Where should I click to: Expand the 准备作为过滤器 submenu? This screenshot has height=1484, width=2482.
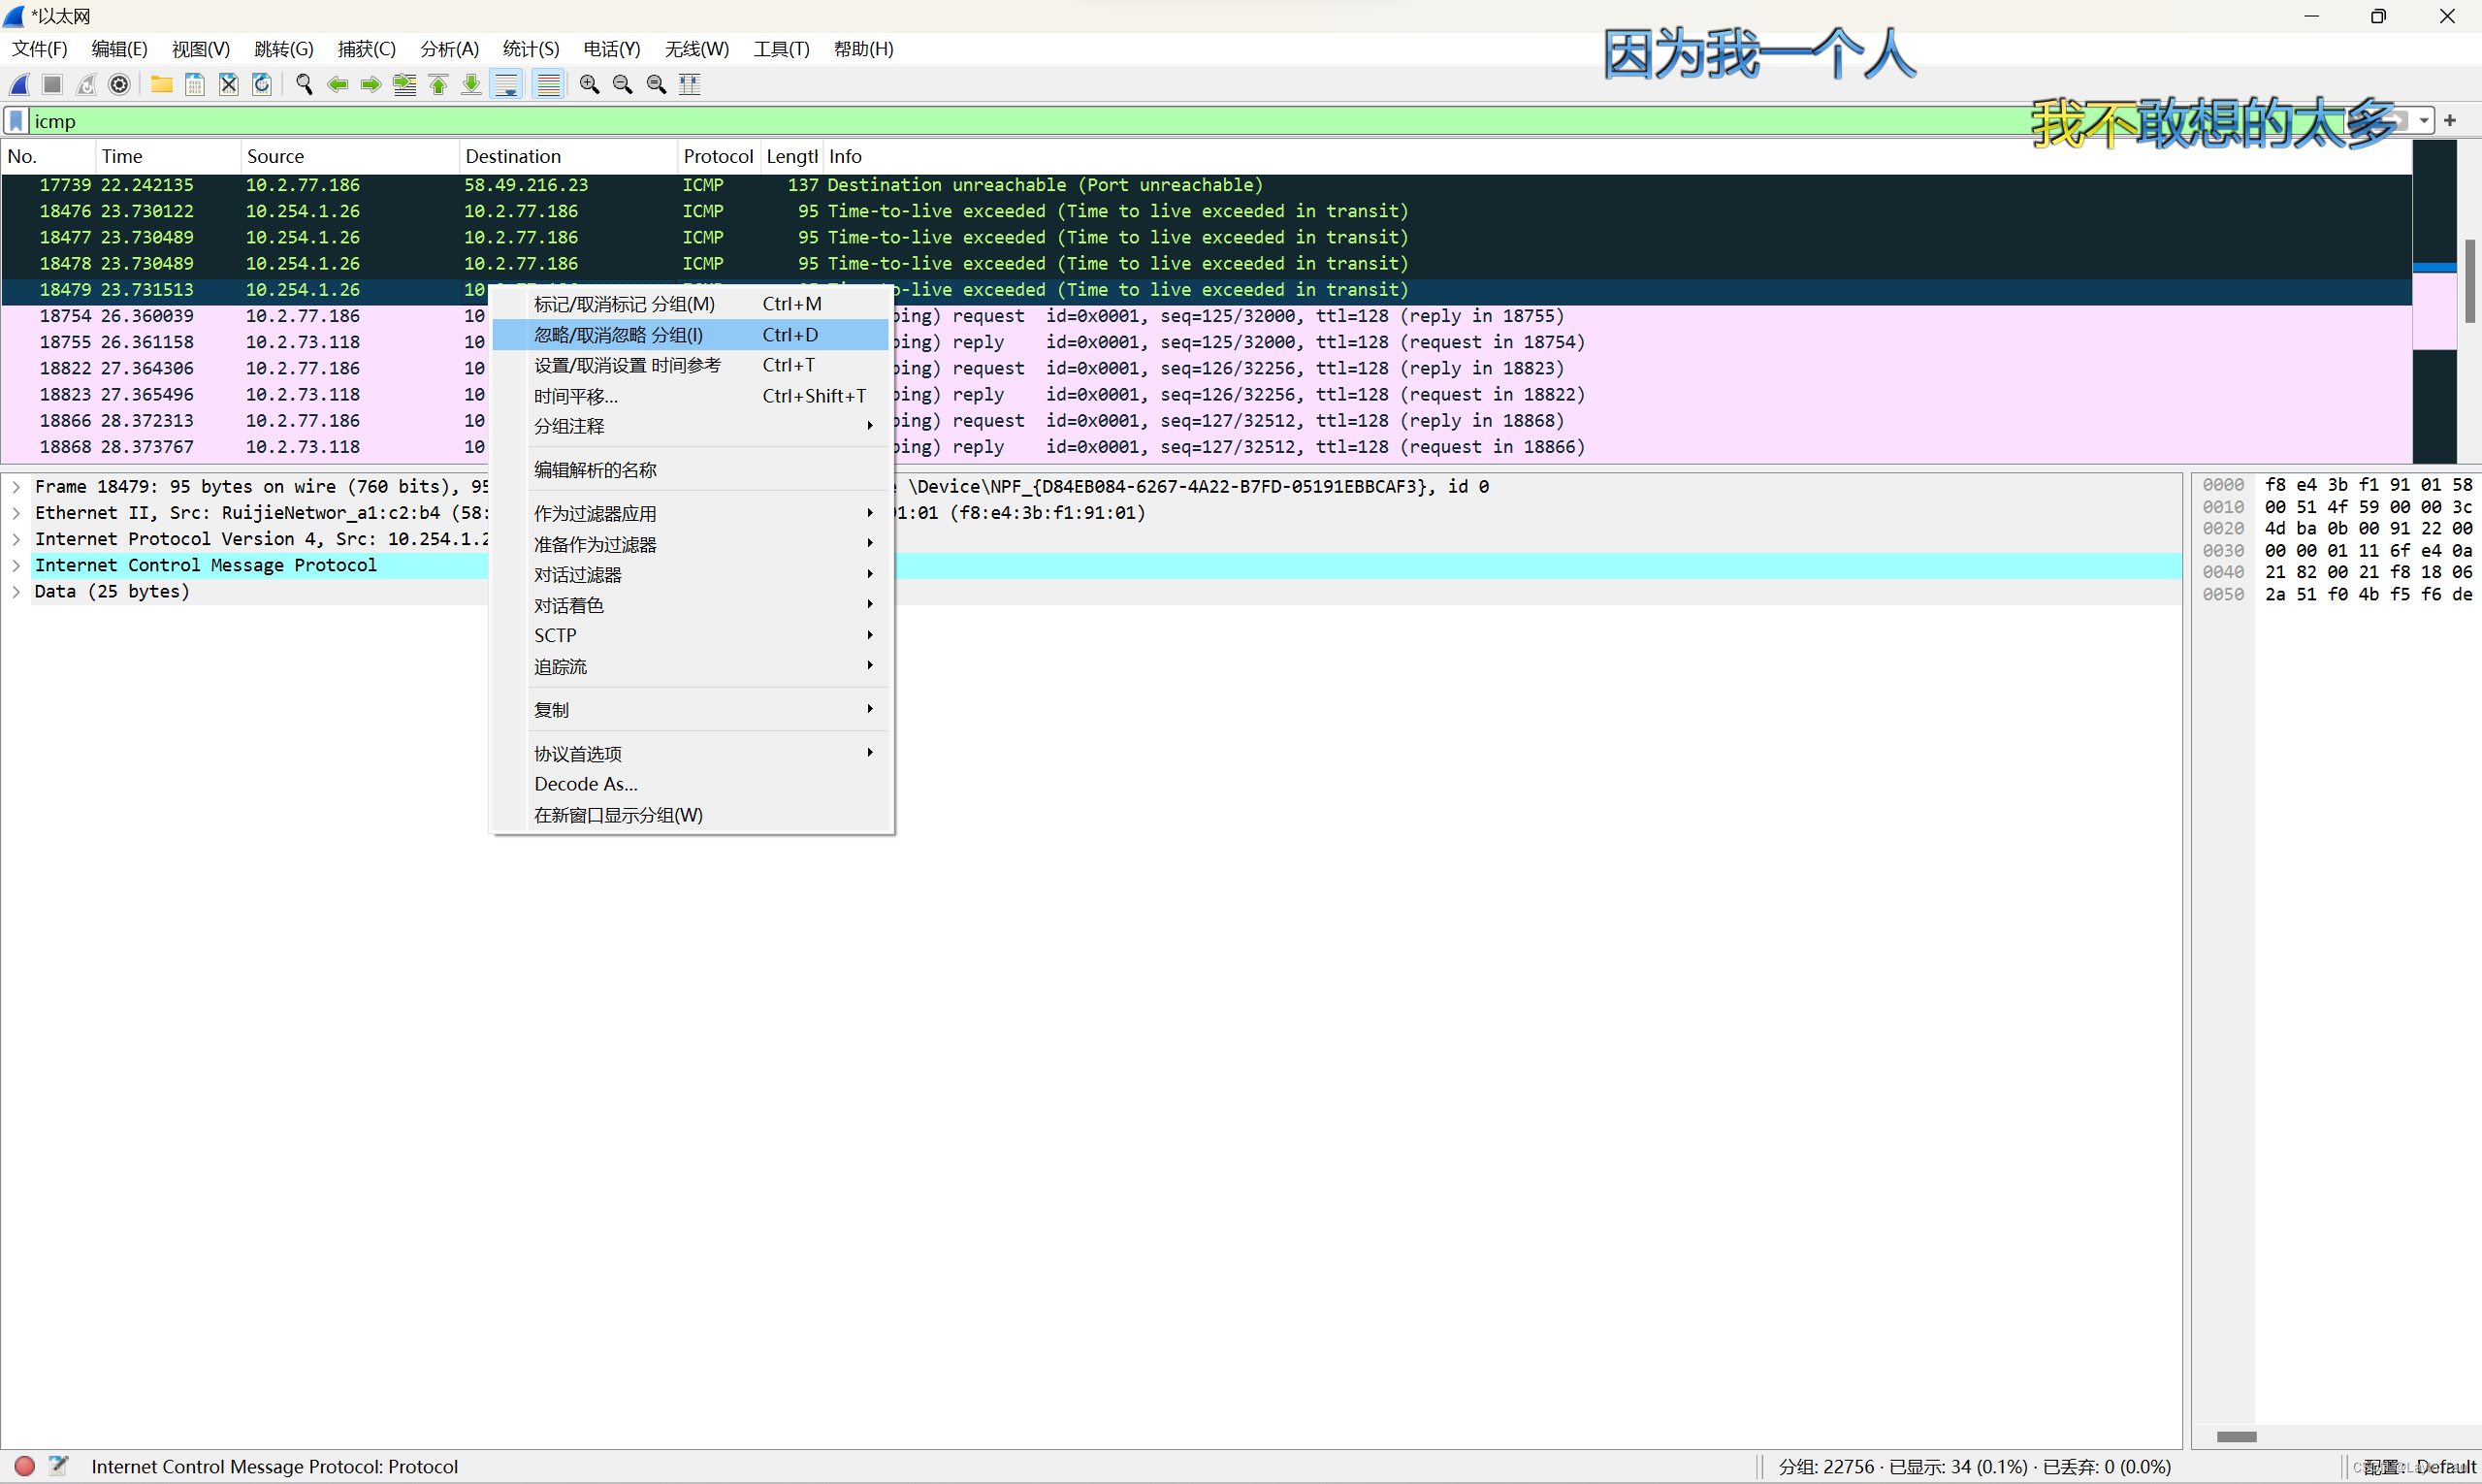point(691,545)
